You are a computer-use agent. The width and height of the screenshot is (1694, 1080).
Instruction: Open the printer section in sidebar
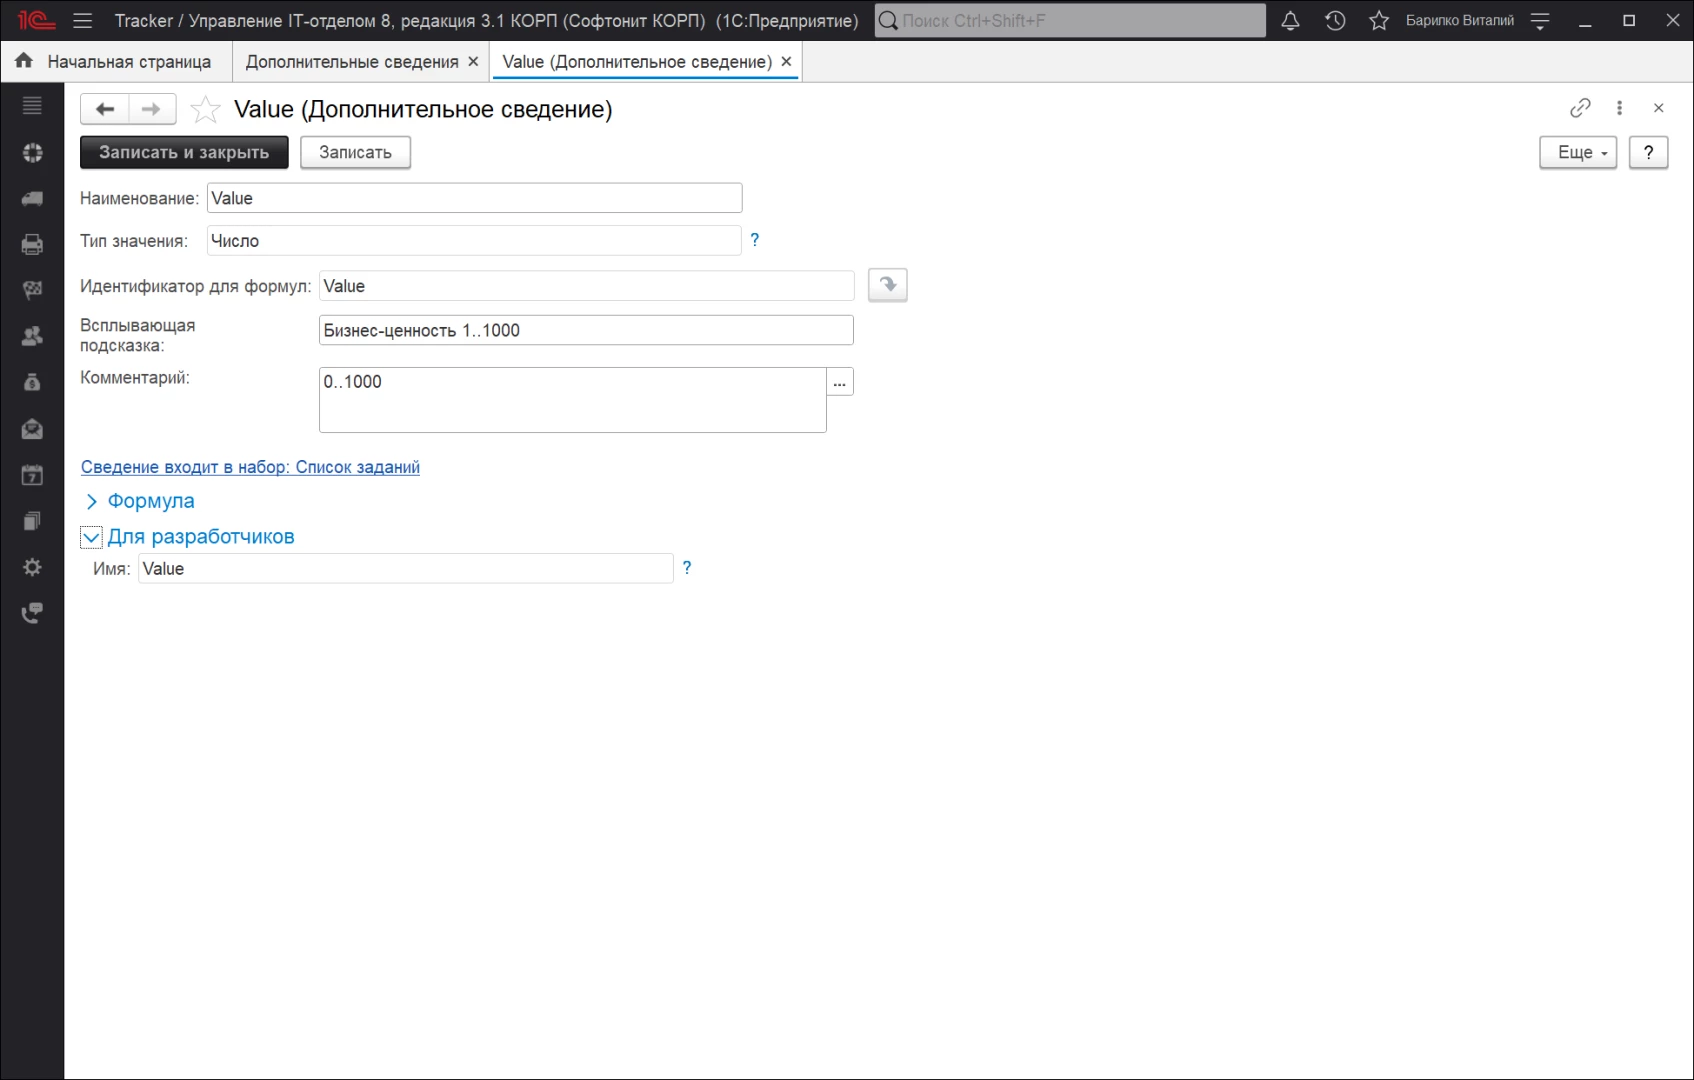pyautogui.click(x=32, y=244)
